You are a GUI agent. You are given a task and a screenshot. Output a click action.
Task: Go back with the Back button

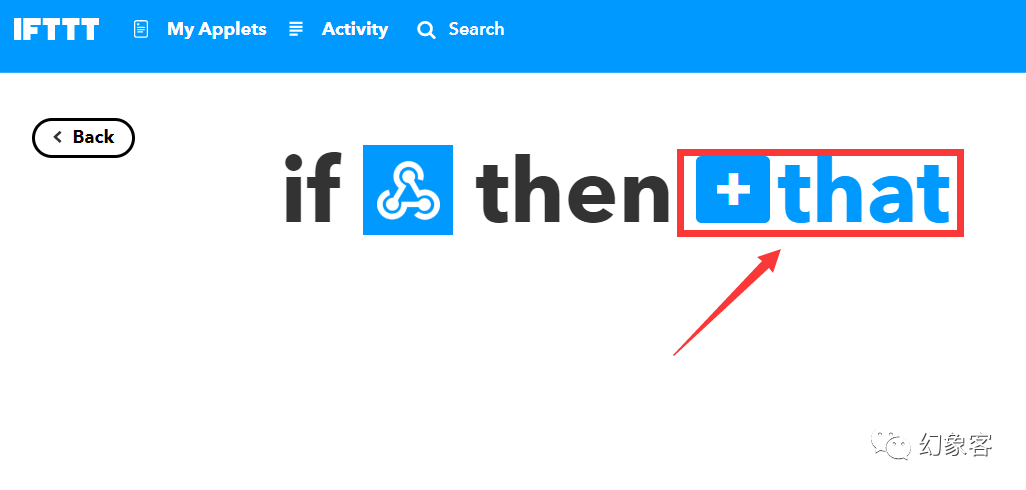(x=83, y=137)
